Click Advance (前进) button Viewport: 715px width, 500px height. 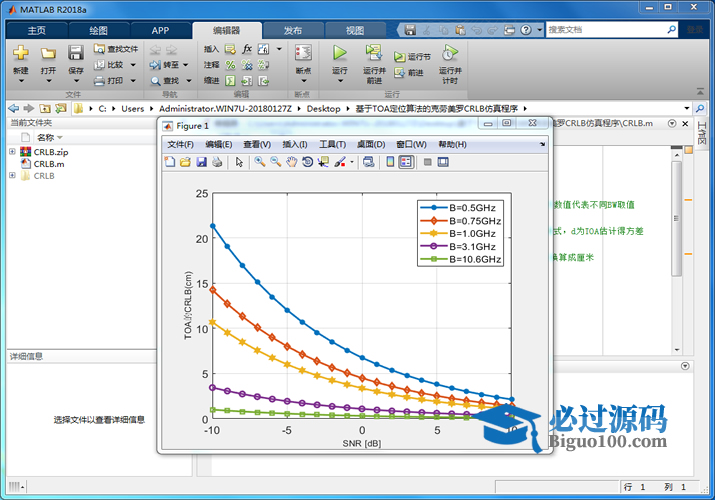pos(409,72)
